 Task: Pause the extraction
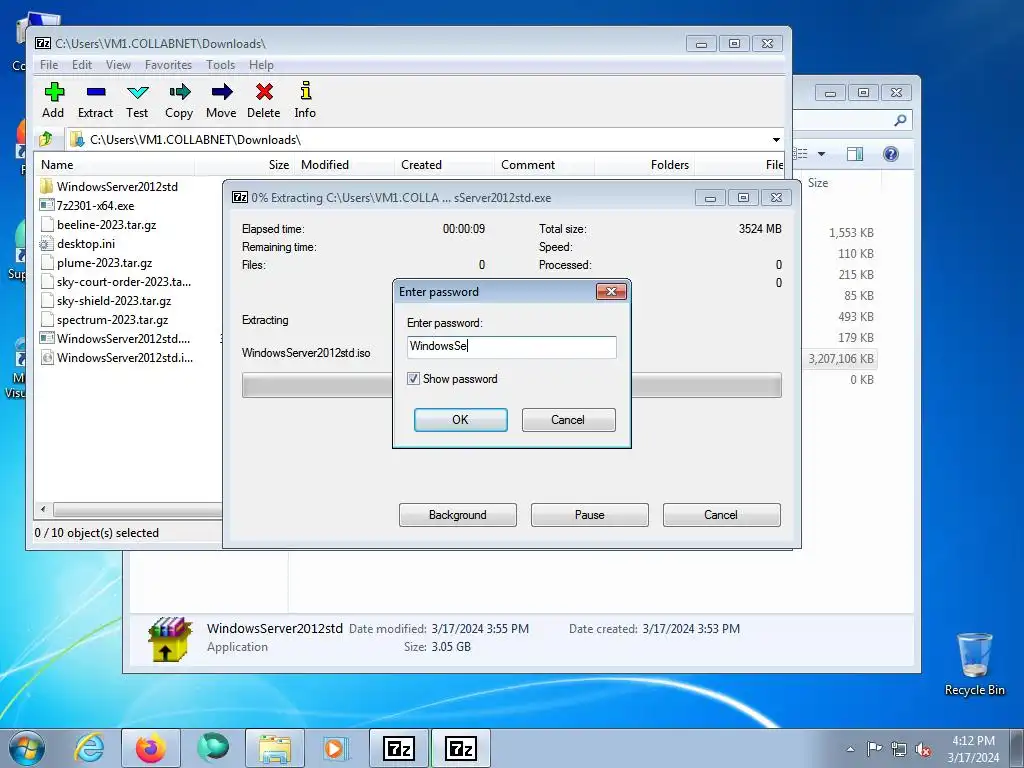[589, 515]
